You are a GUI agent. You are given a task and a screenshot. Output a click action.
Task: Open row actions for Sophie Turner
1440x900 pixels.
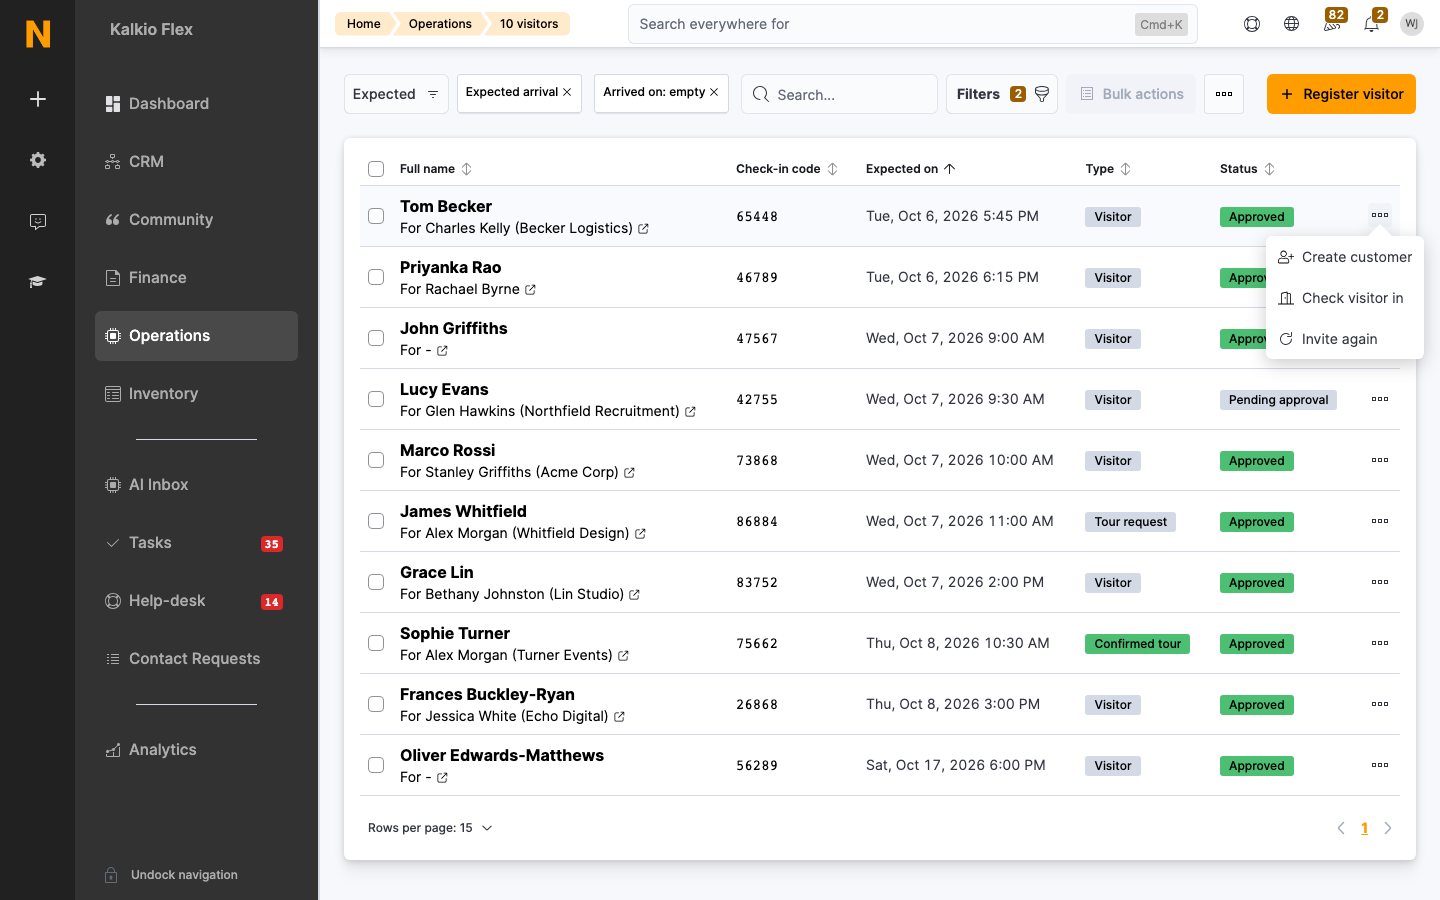(1380, 643)
